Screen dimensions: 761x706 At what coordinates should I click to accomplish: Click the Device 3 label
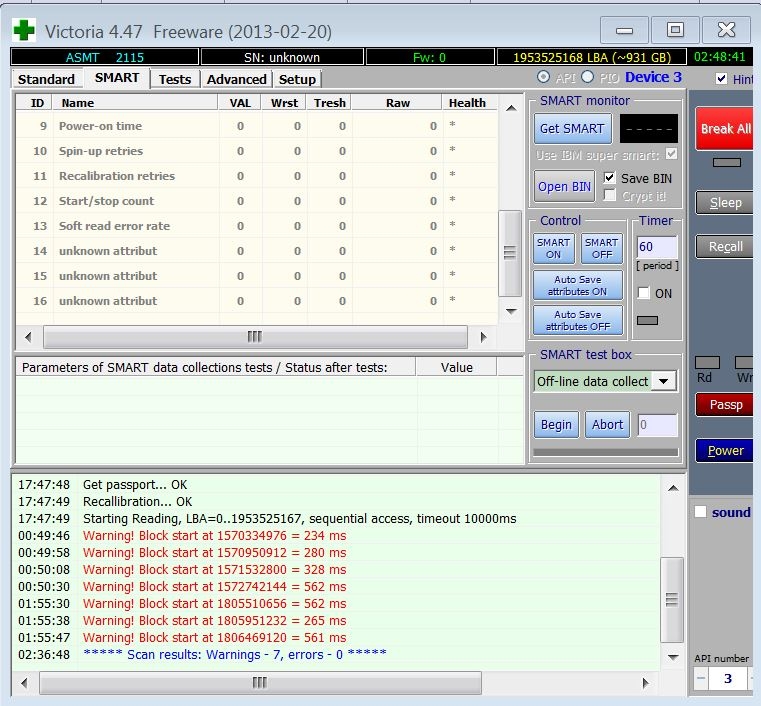653,77
